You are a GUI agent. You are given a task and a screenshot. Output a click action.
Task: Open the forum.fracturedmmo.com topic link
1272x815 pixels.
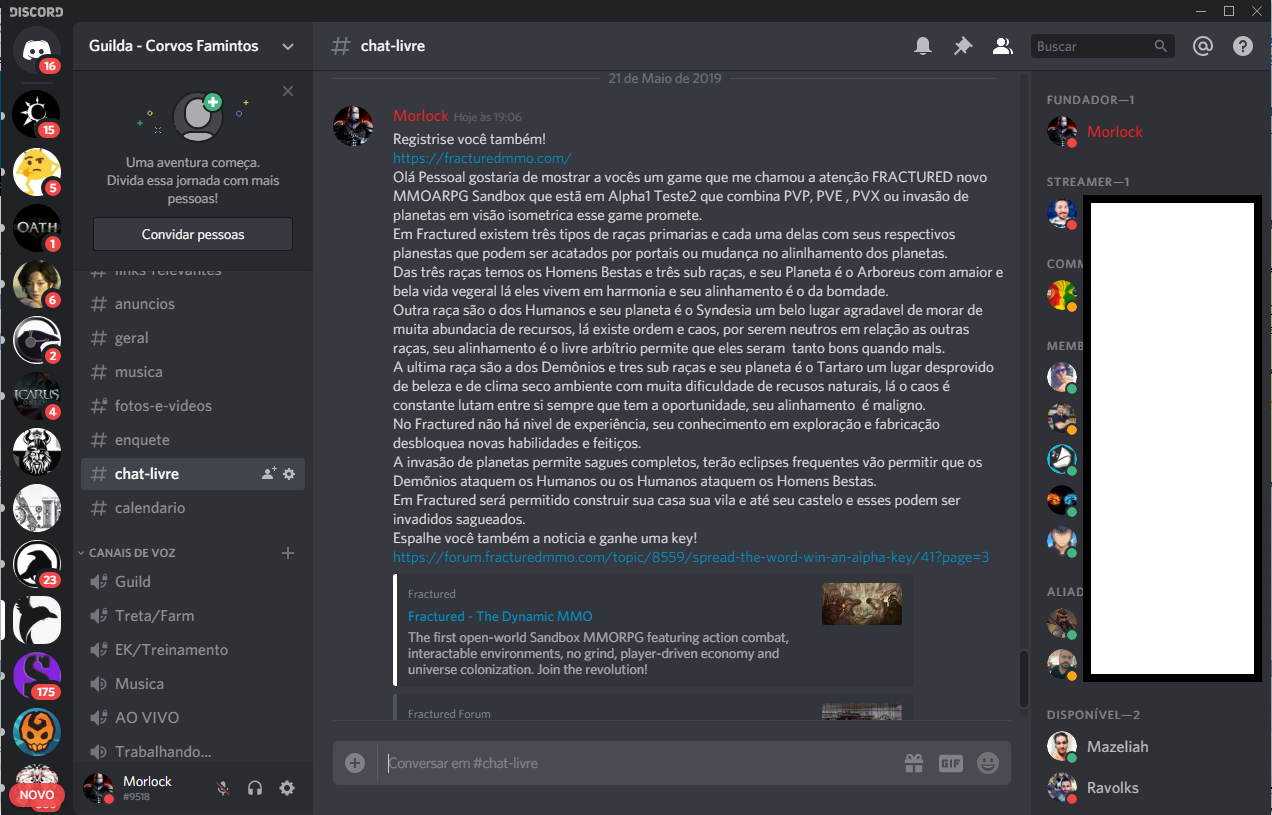pyautogui.click(x=691, y=557)
